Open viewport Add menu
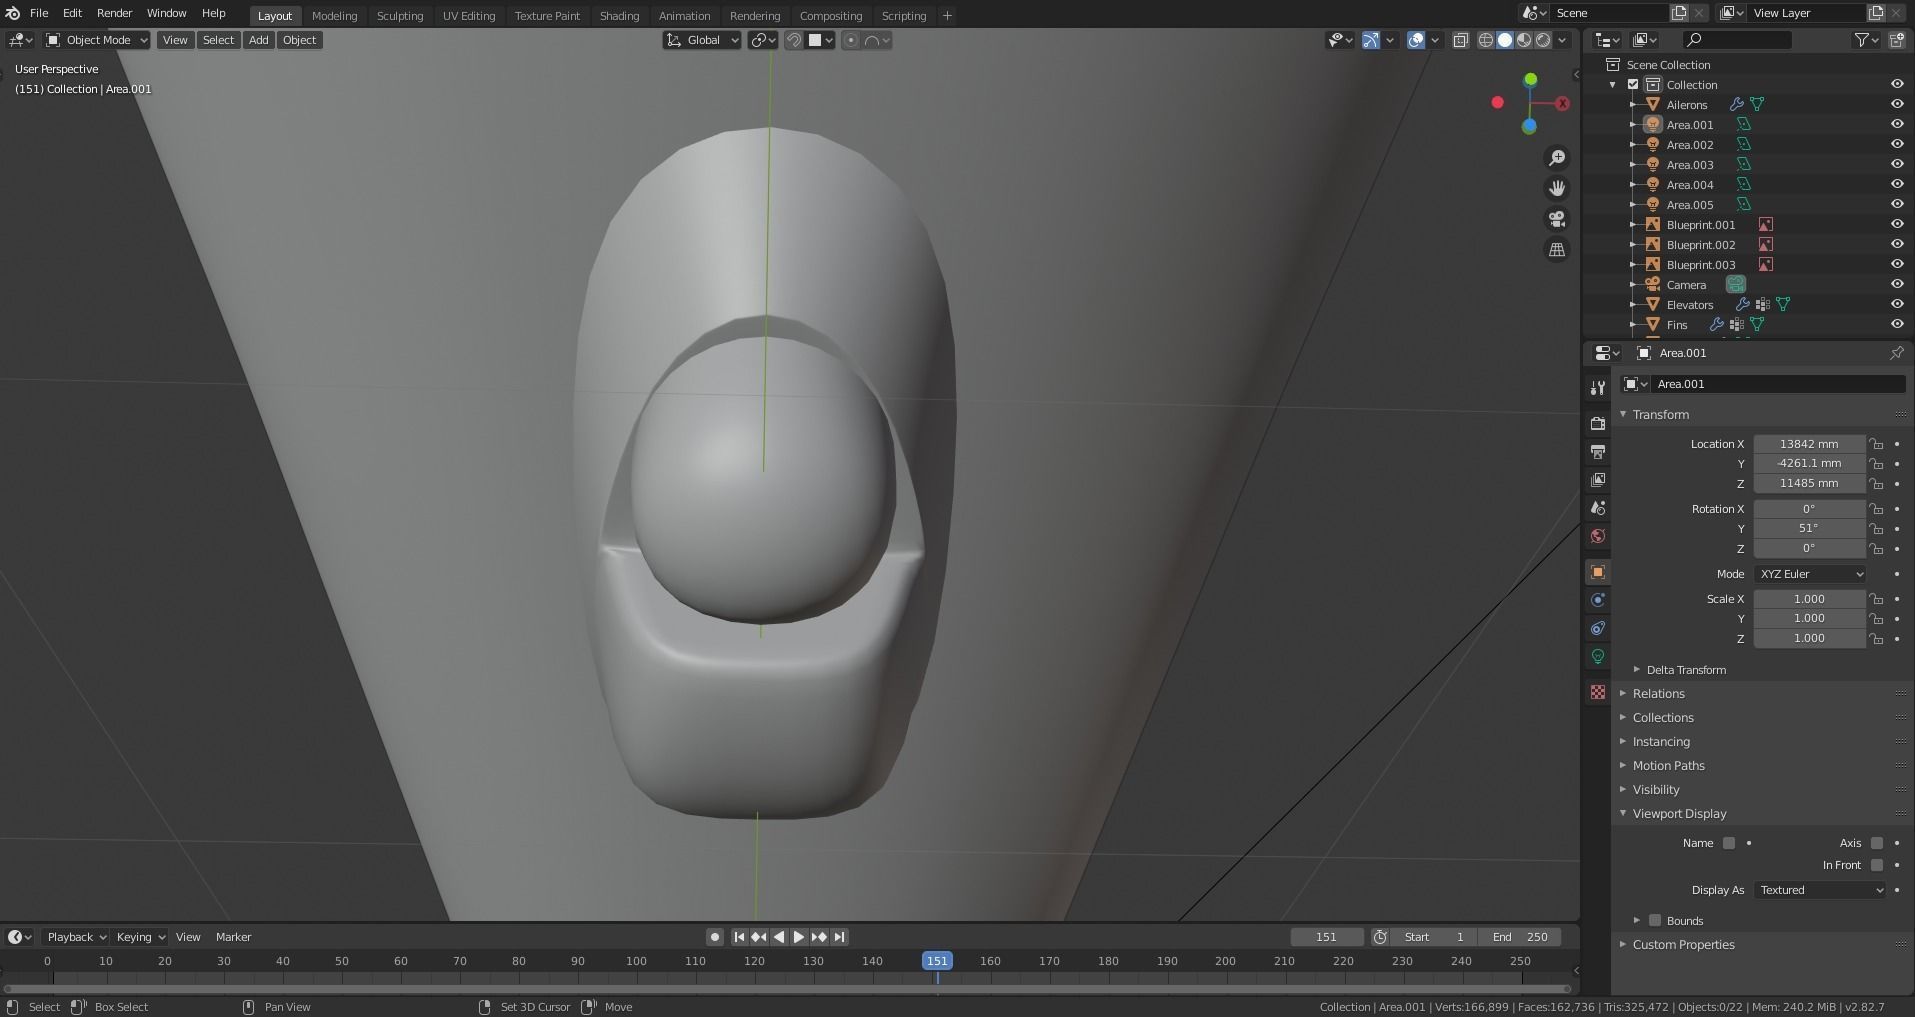This screenshot has width=1915, height=1017. tap(258, 40)
